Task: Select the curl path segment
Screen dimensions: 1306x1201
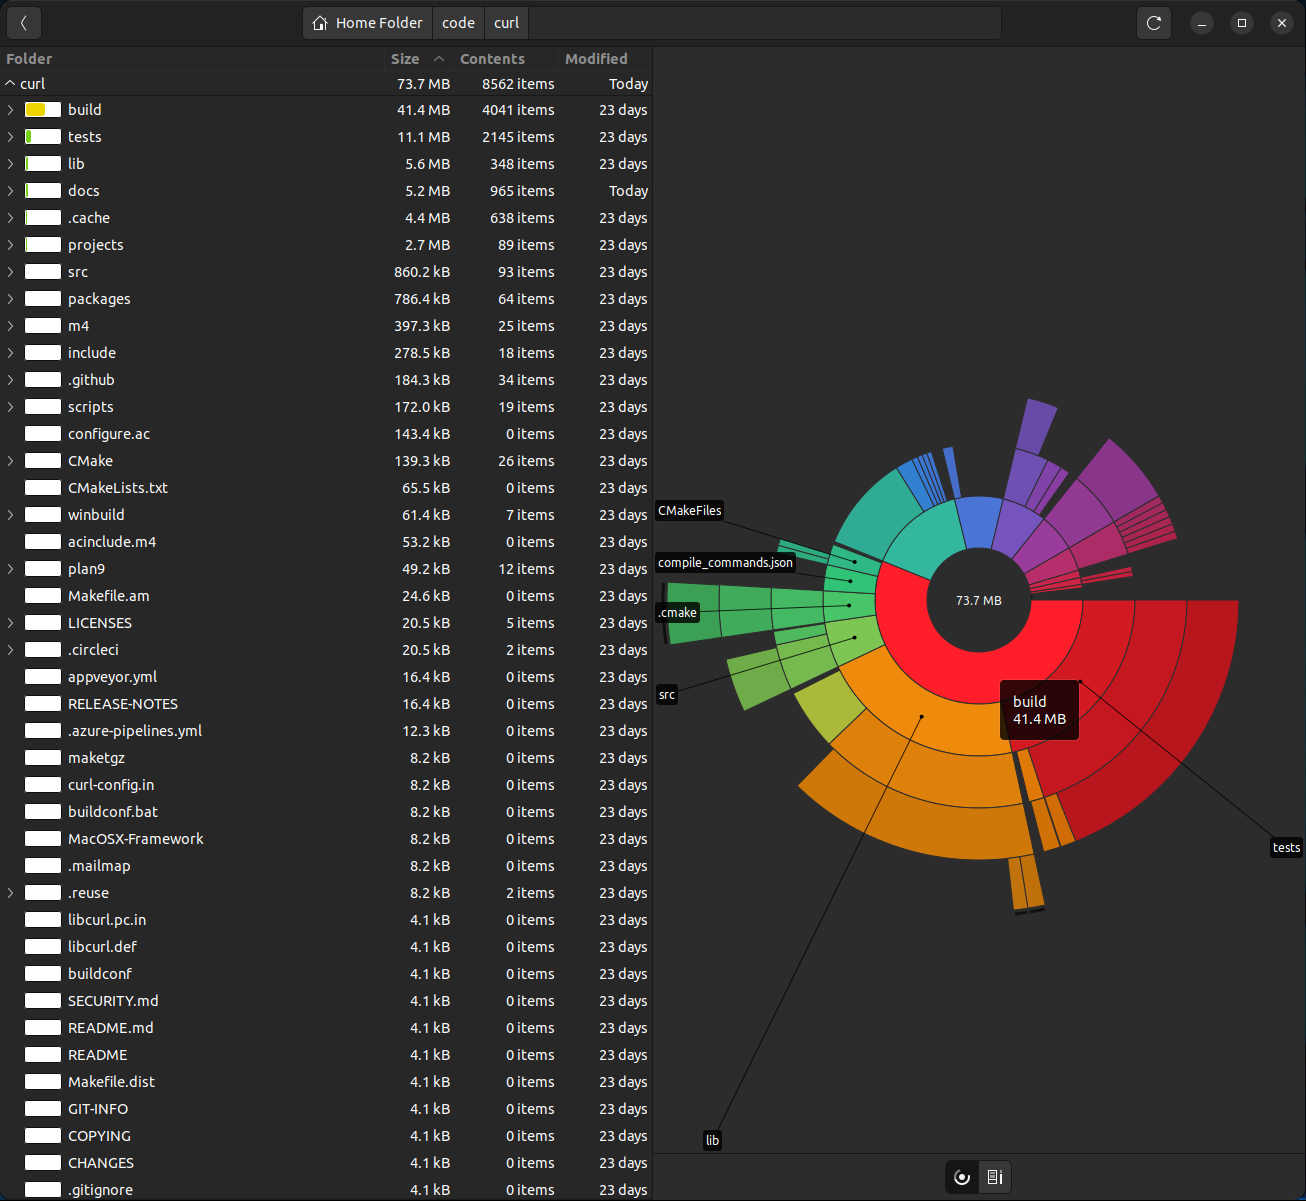Action: pos(507,23)
